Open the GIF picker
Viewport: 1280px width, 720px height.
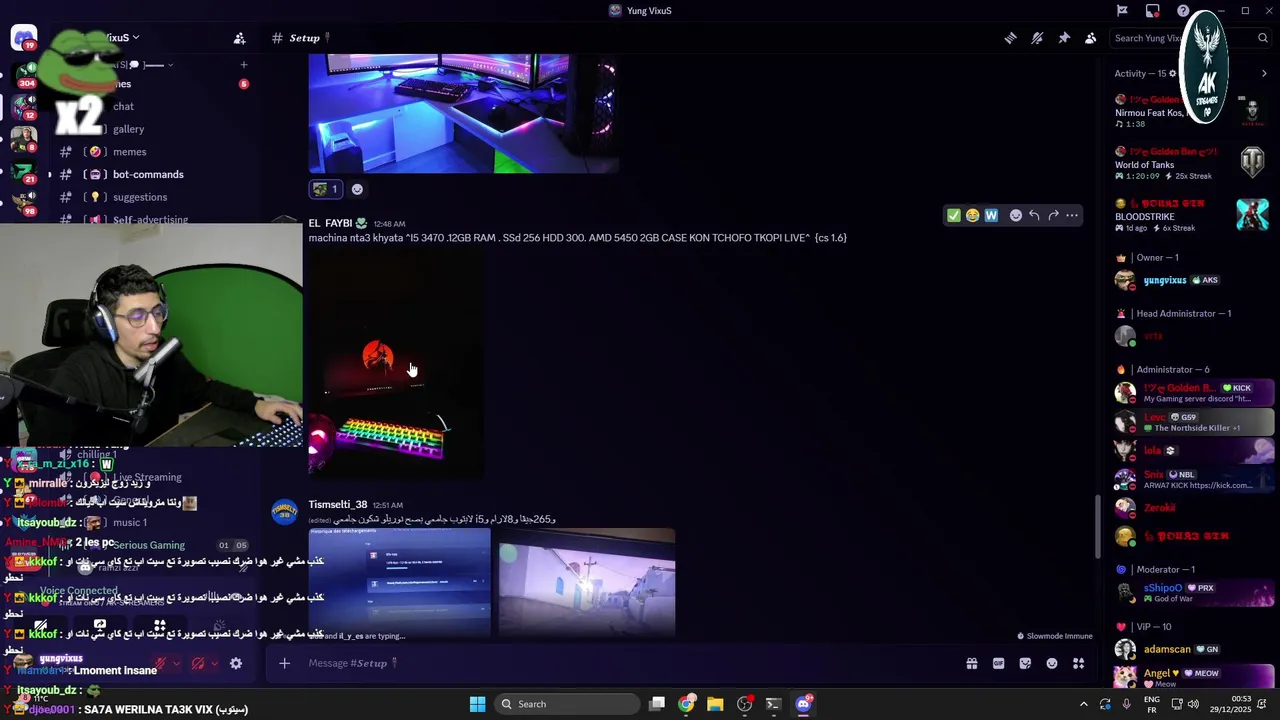pos(998,663)
